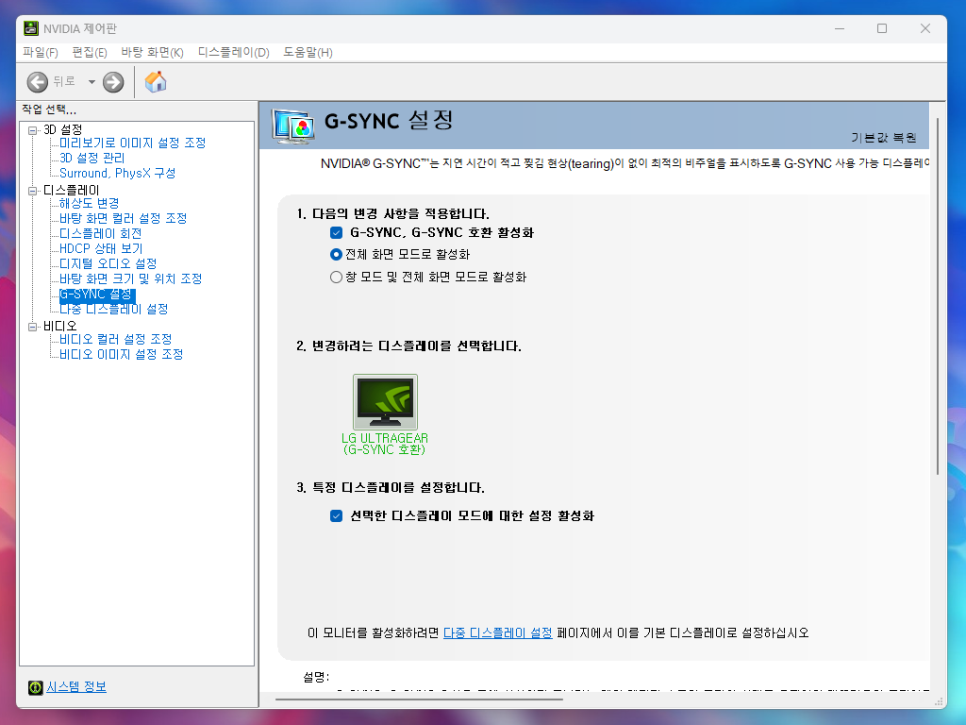Open HDCP 상태 보기 page
The height and width of the screenshot is (725, 966).
click(100, 249)
